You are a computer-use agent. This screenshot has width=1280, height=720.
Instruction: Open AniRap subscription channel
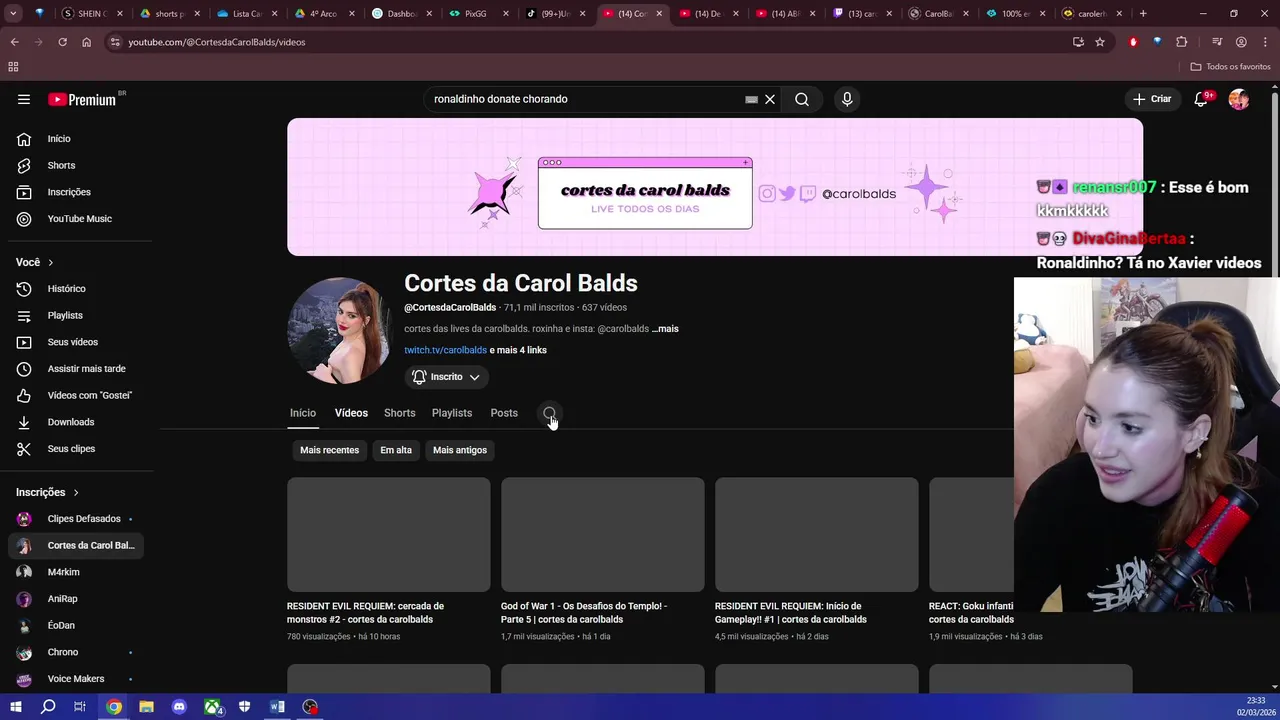(x=76, y=599)
